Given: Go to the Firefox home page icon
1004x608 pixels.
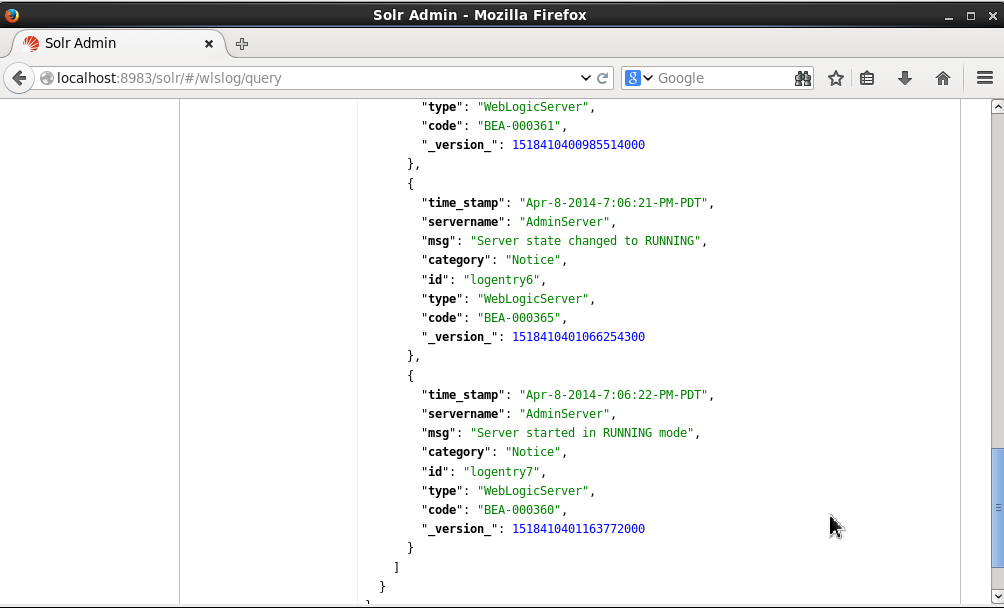Looking at the screenshot, I should click(x=943, y=78).
